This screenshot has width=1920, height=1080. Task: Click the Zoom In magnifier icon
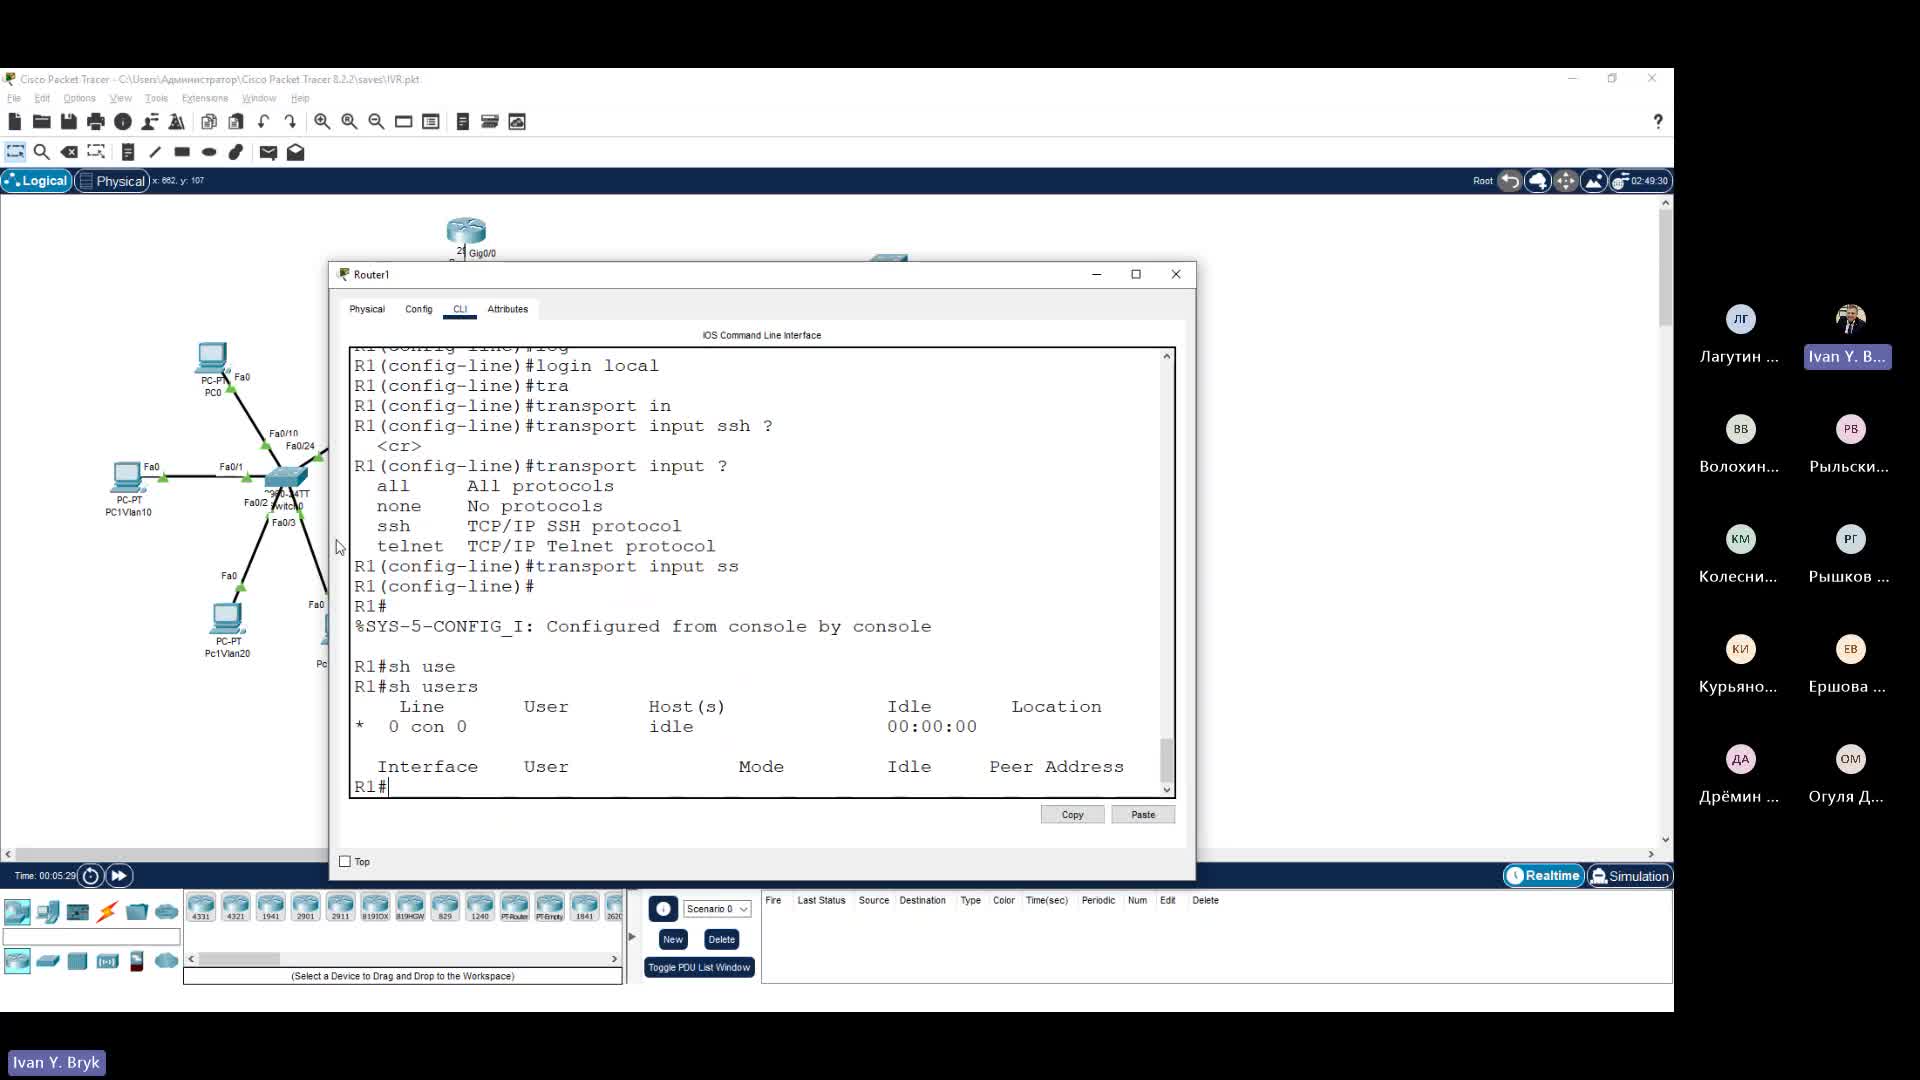pos(322,122)
